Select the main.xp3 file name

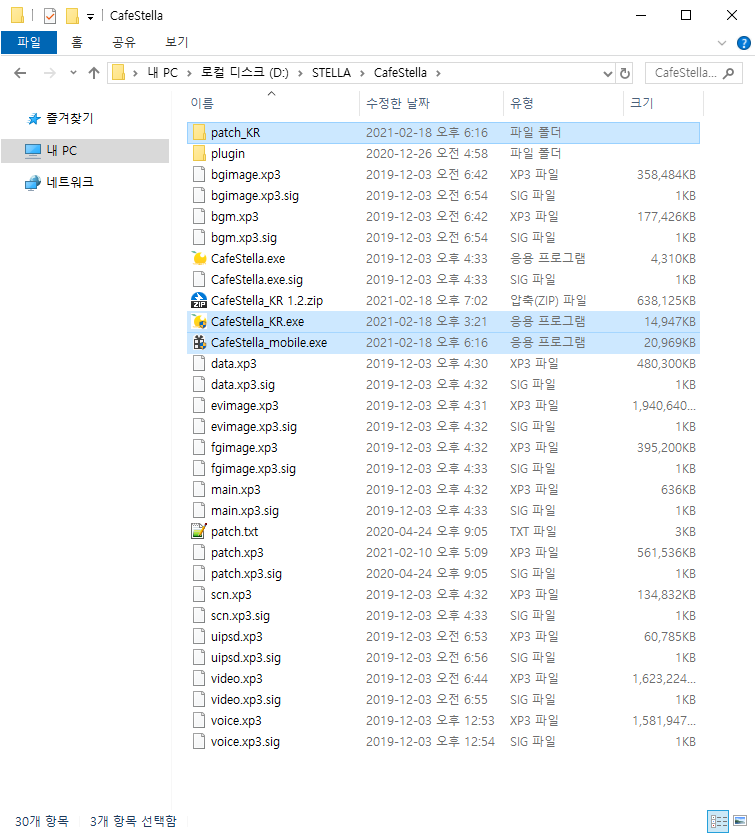[236, 490]
